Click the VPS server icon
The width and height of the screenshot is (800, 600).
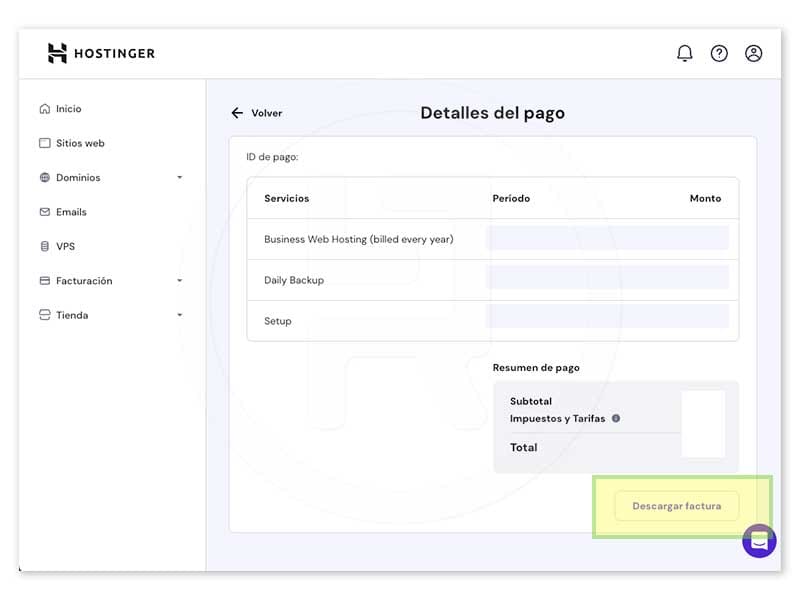(45, 246)
